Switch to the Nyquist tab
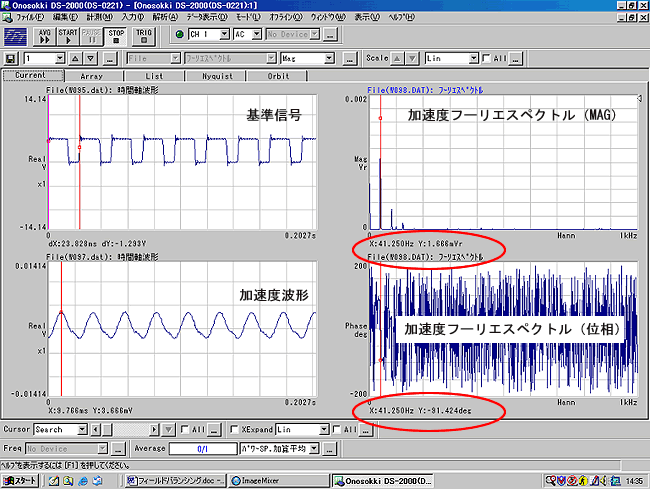 [217, 76]
